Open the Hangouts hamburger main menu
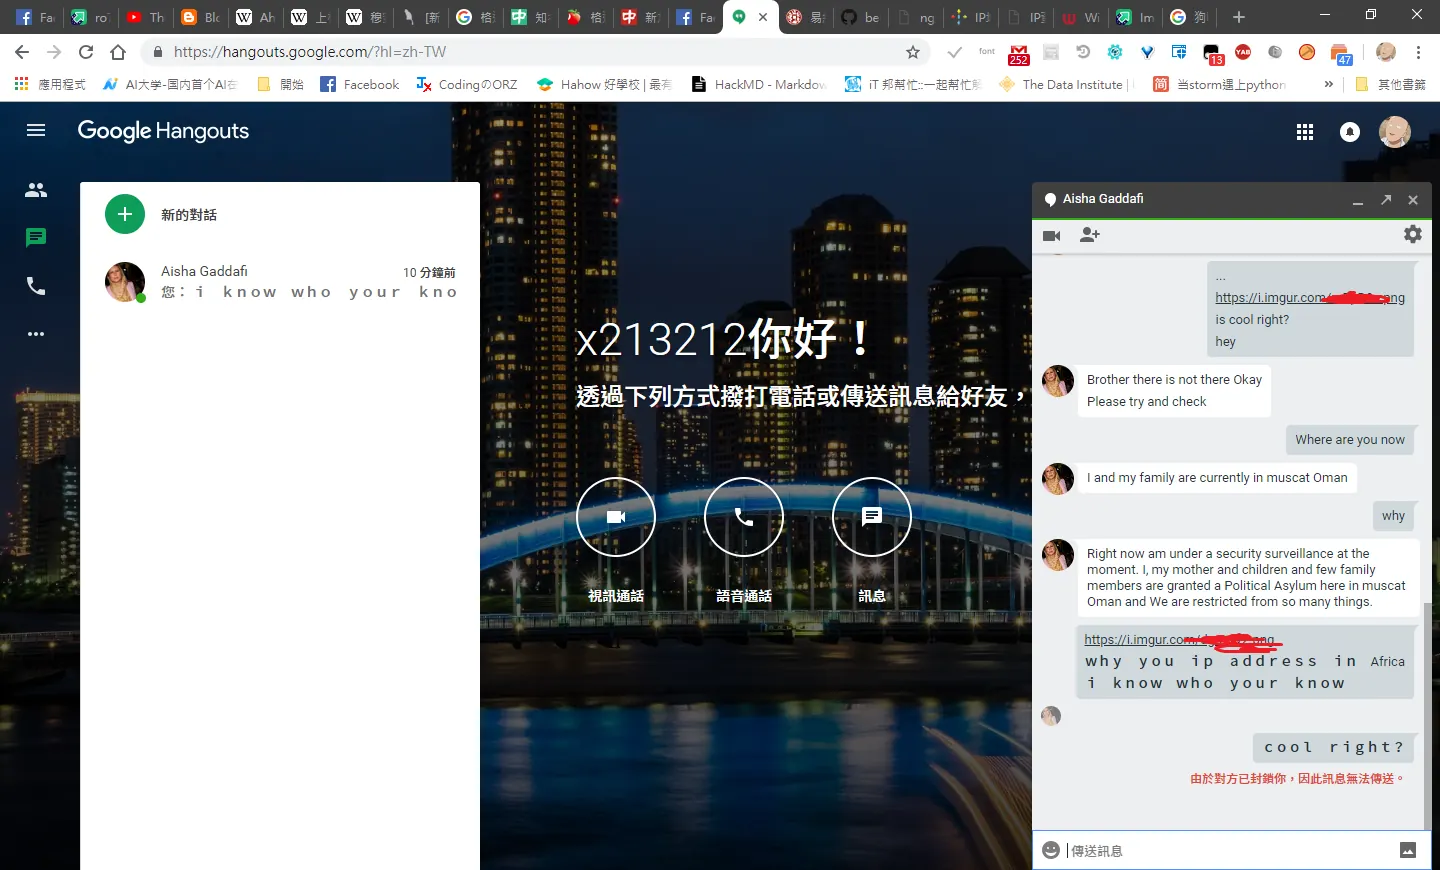Viewport: 1440px width, 870px height. pos(36,130)
